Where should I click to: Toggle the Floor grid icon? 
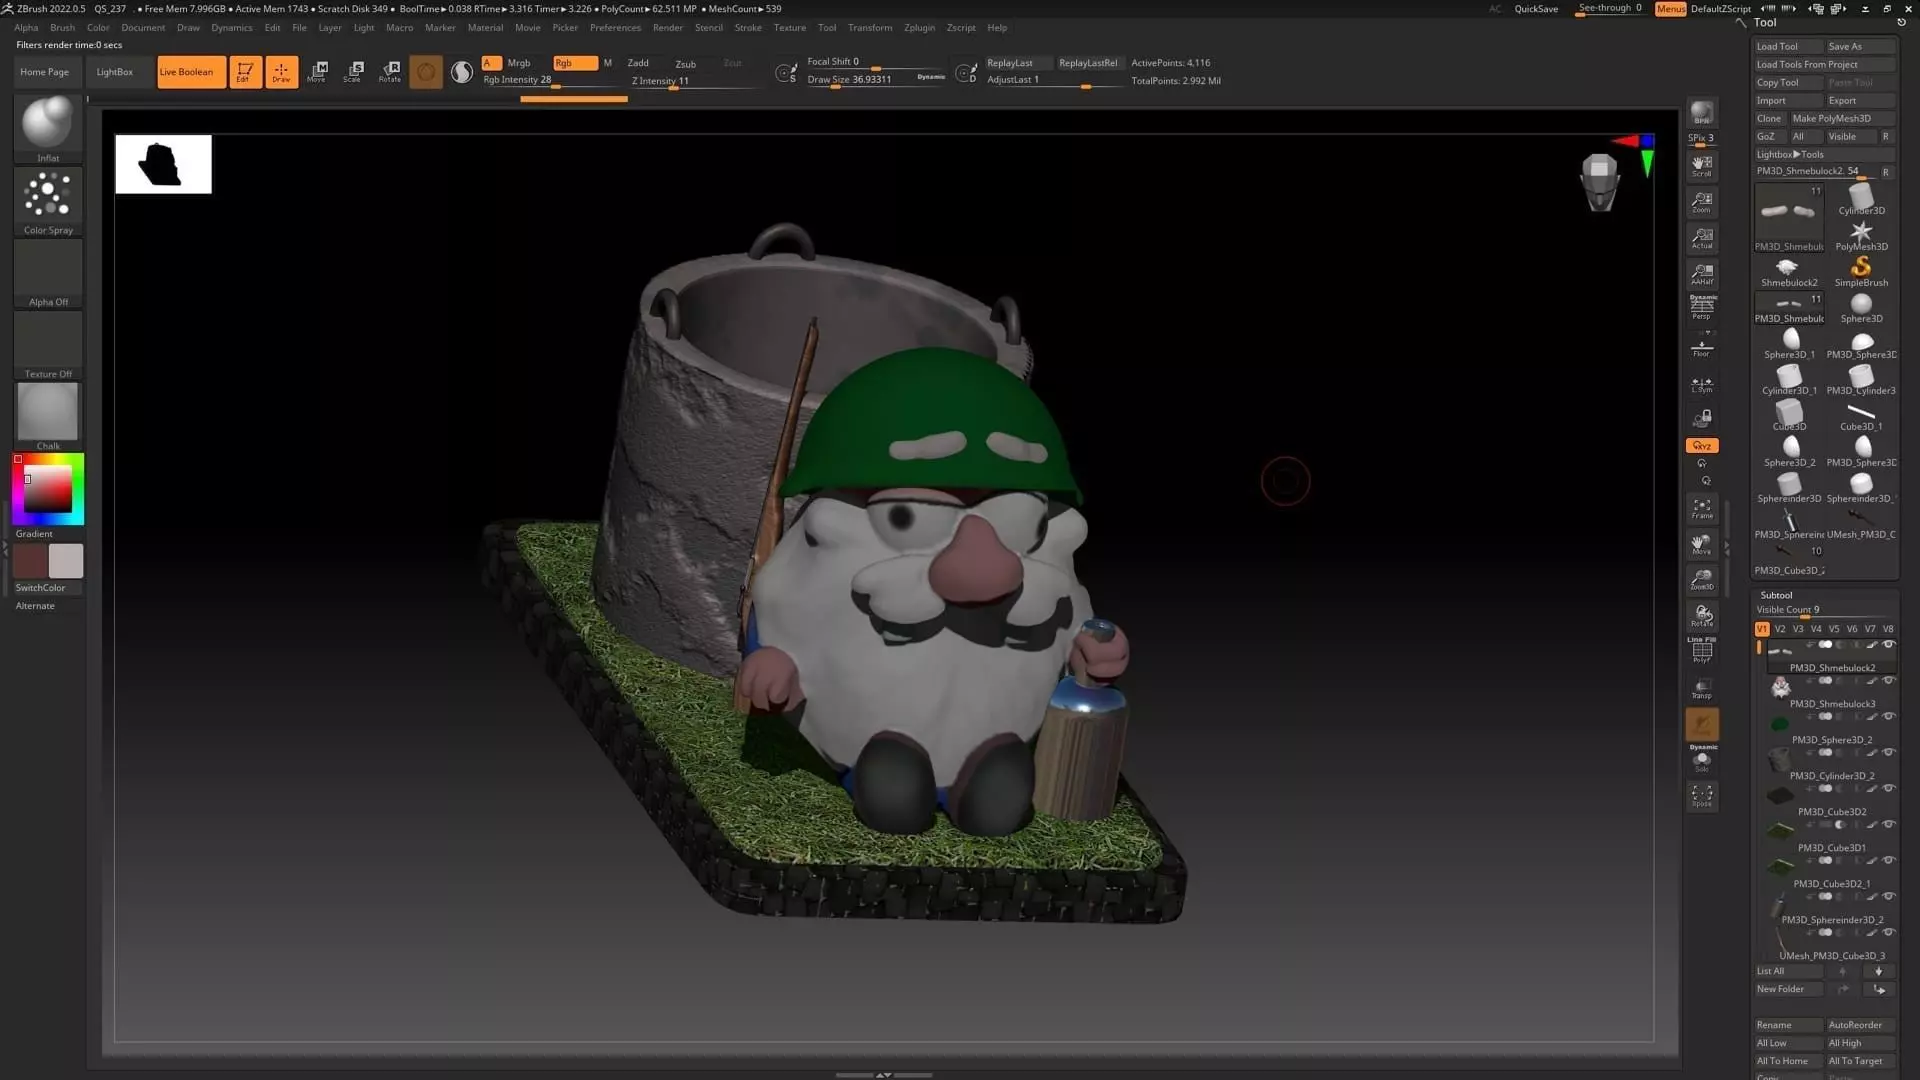click(1701, 348)
